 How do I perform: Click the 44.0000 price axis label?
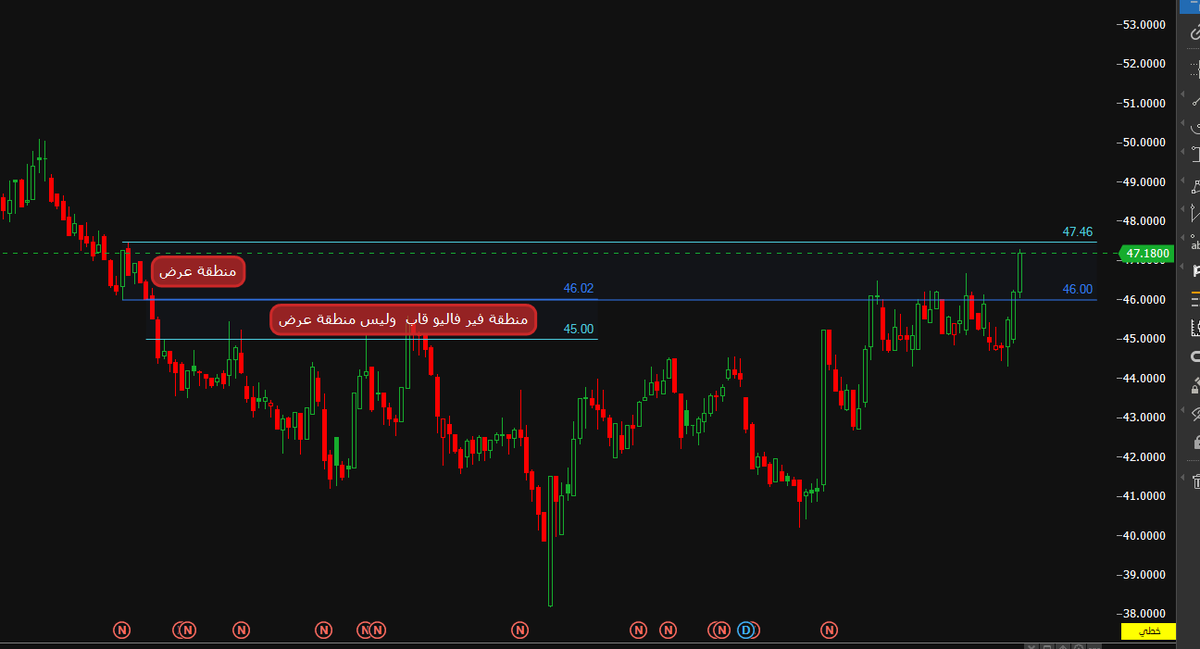(1143, 378)
